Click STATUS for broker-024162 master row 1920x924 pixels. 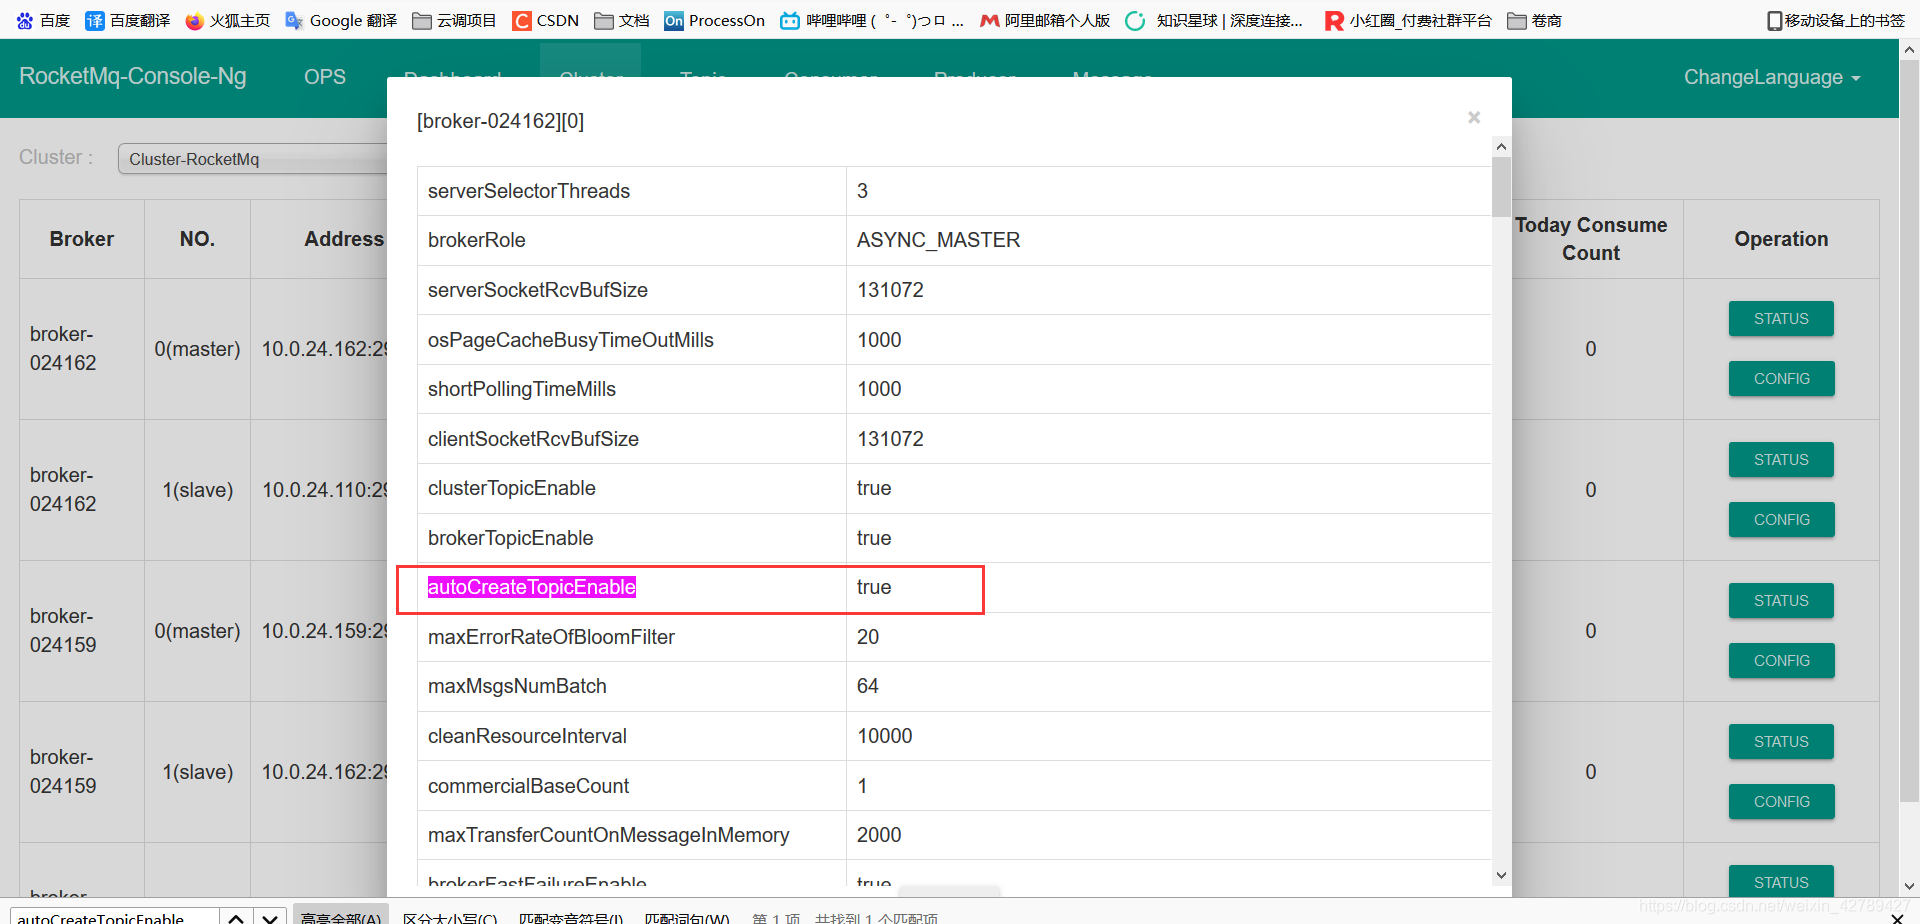click(x=1781, y=319)
